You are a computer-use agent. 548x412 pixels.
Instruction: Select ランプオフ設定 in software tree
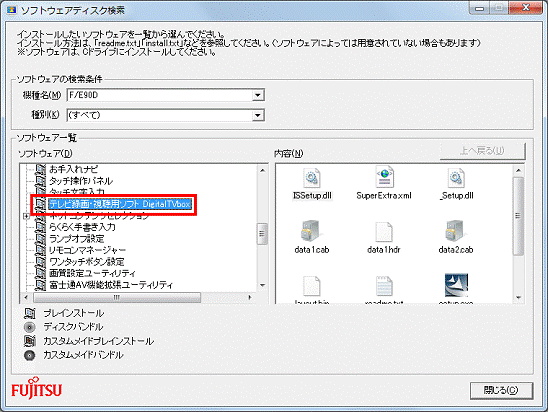77,239
